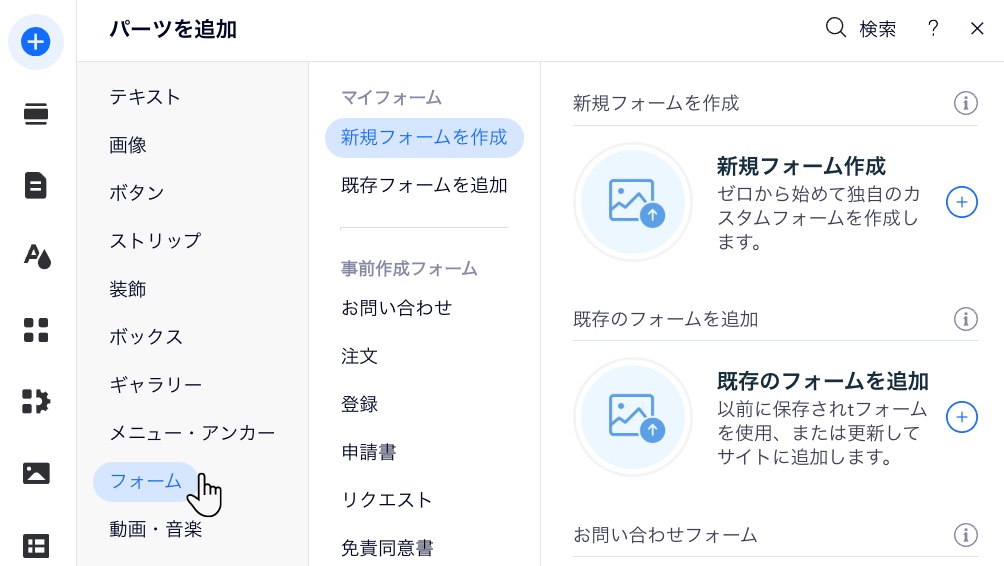Open the puzzle-piece icon in the sidebar
The height and width of the screenshot is (566, 1004).
click(x=36, y=401)
